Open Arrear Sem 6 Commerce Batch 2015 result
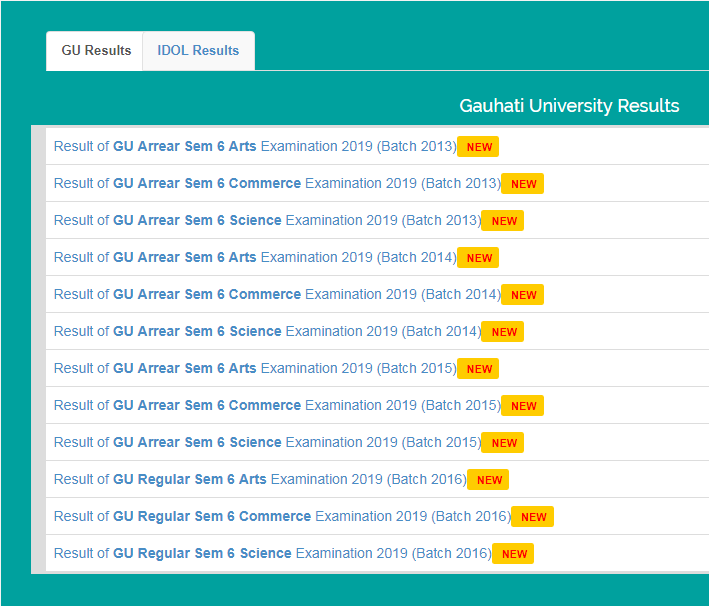The image size is (709, 606). [278, 406]
